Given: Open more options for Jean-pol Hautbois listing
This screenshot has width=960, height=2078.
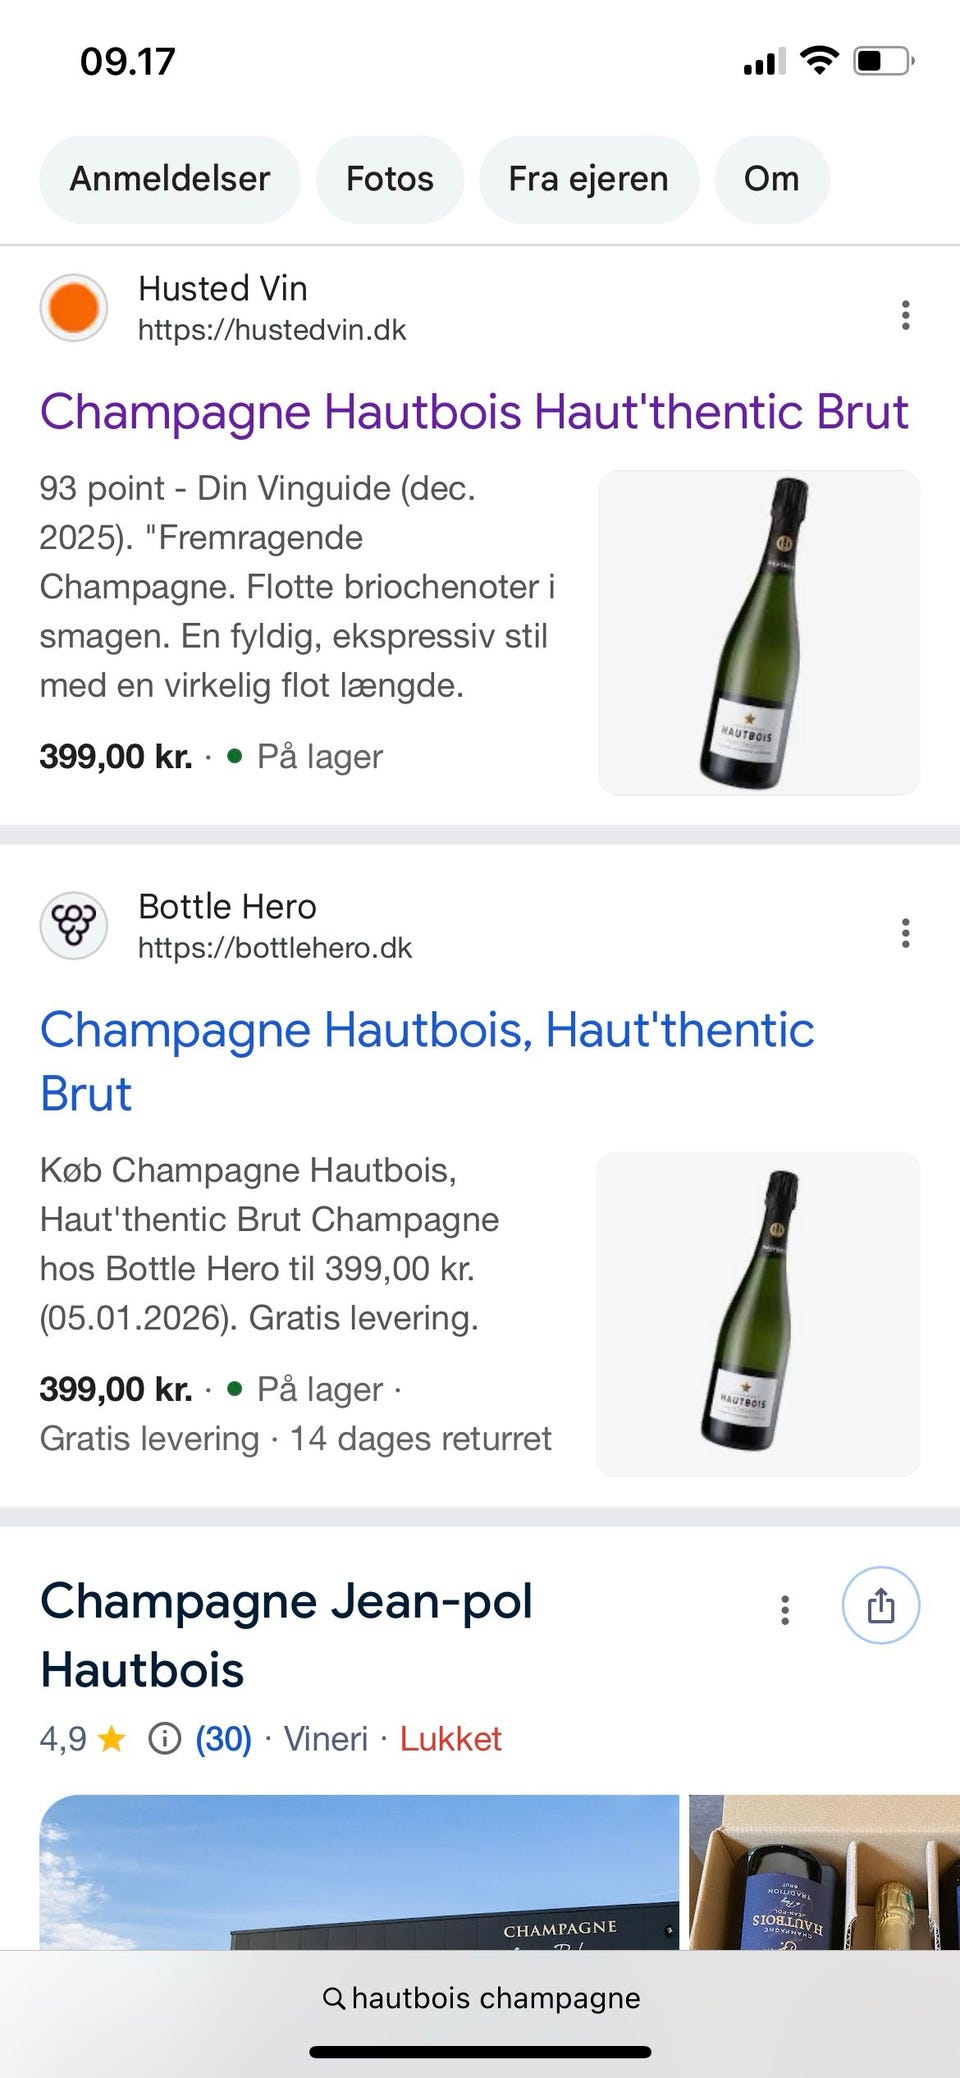Looking at the screenshot, I should (785, 1609).
